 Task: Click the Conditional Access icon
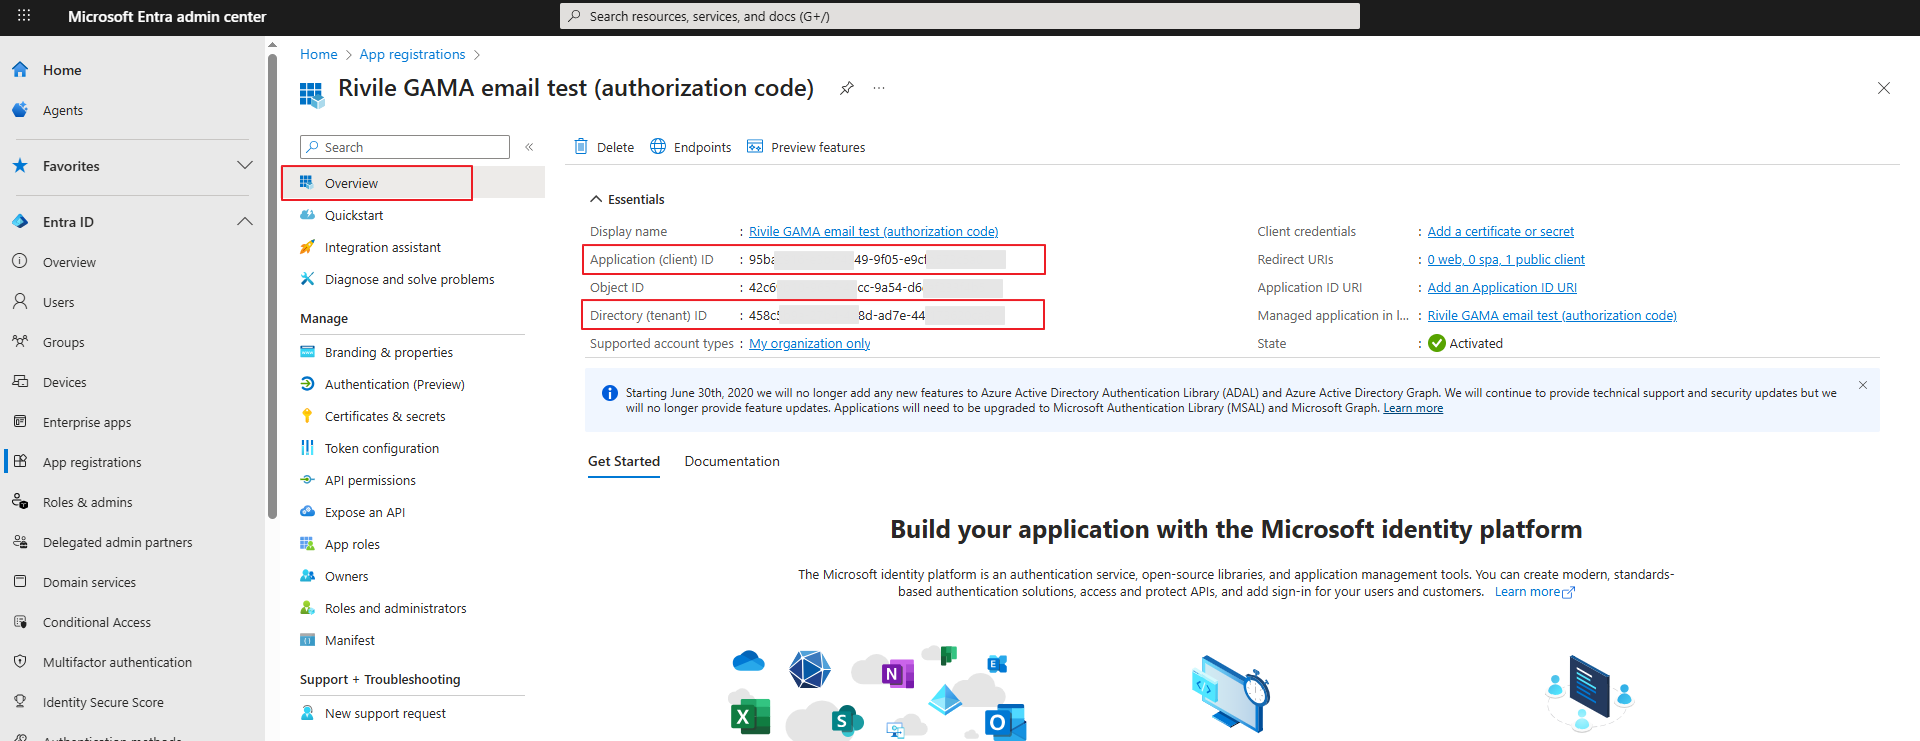20,621
